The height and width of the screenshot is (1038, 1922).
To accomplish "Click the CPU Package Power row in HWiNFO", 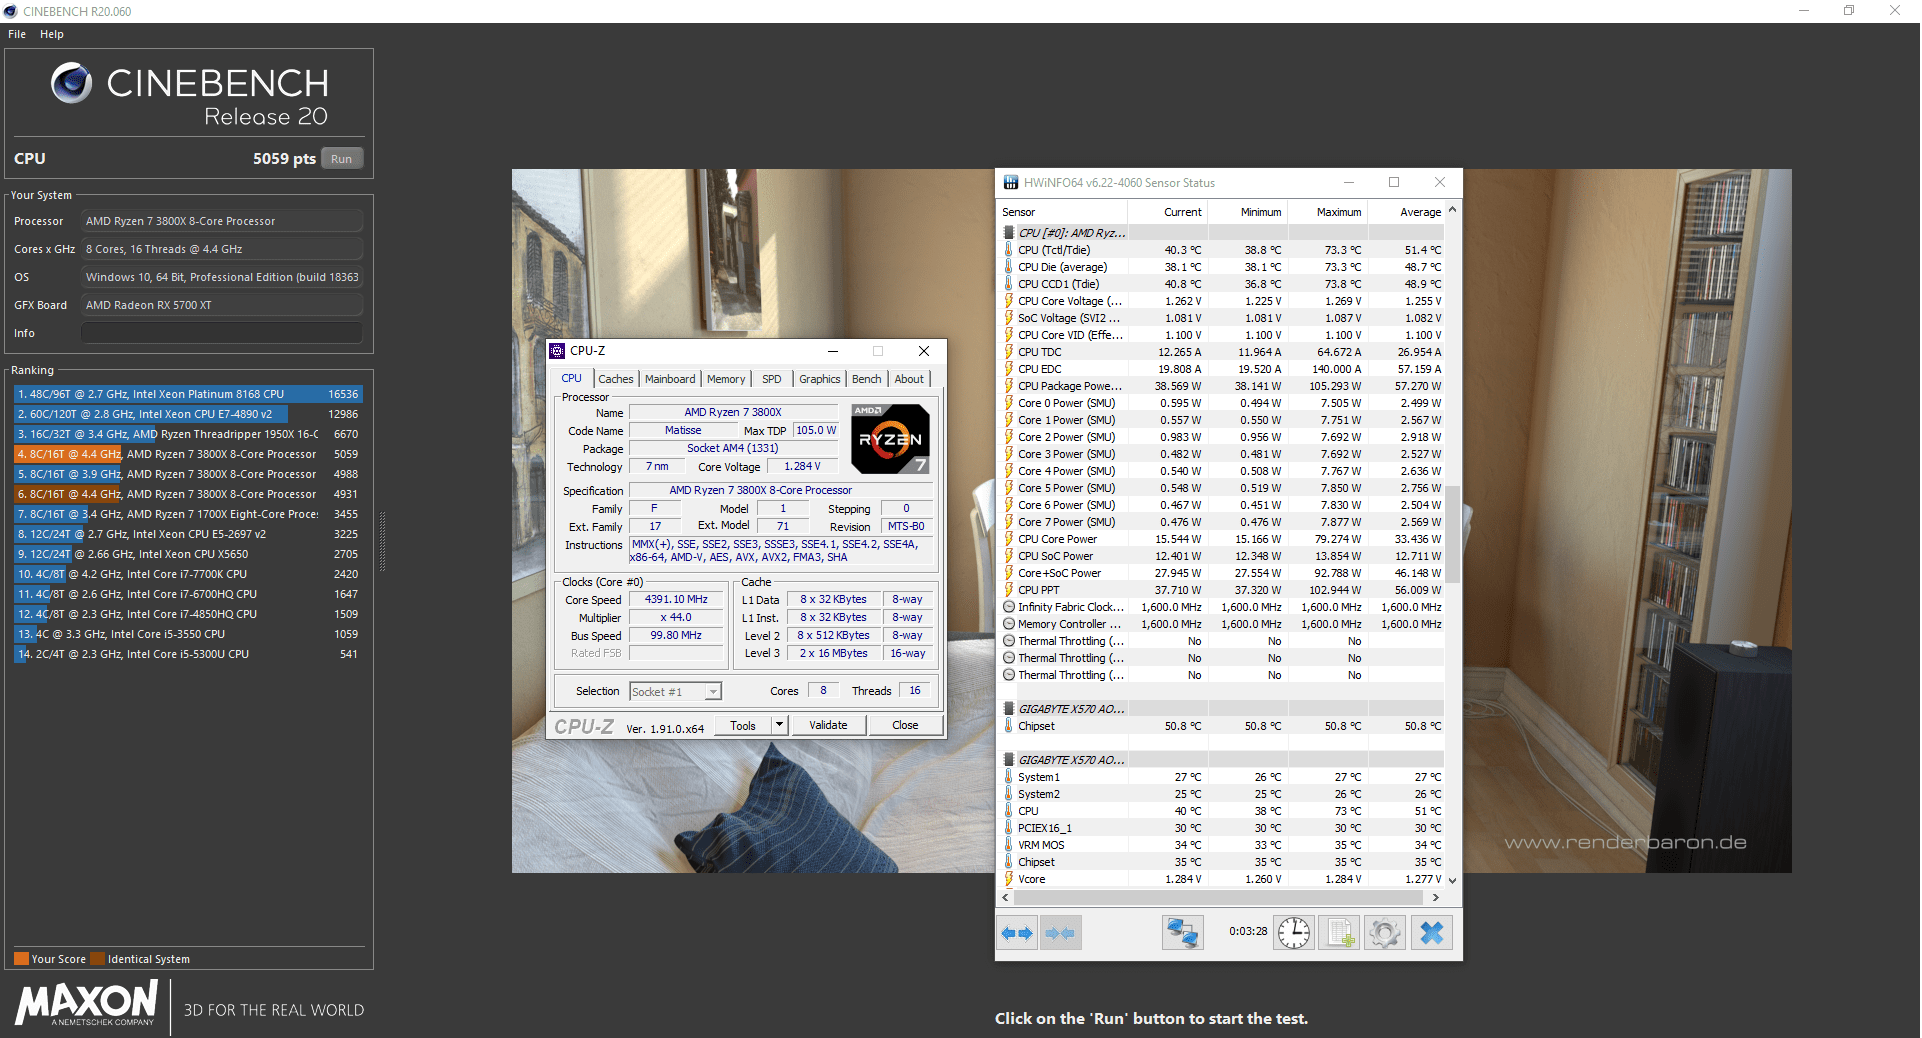I will [1223, 386].
